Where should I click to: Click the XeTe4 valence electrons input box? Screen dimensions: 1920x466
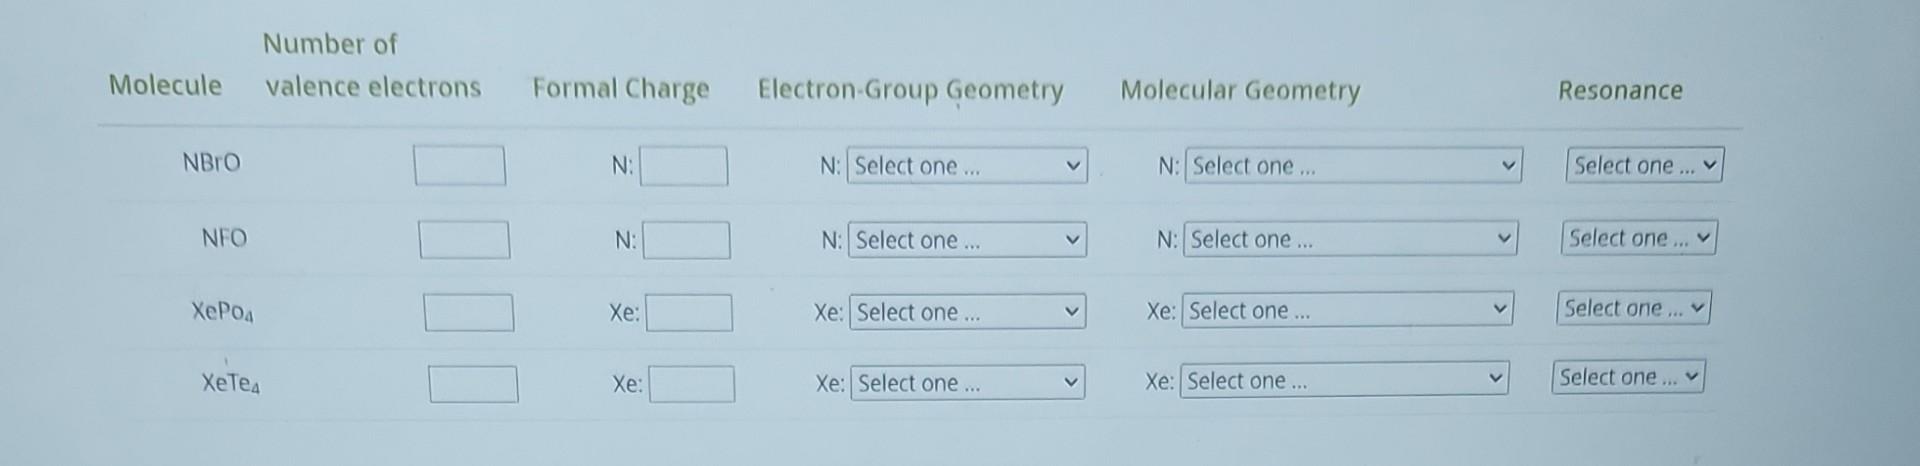(x=474, y=384)
